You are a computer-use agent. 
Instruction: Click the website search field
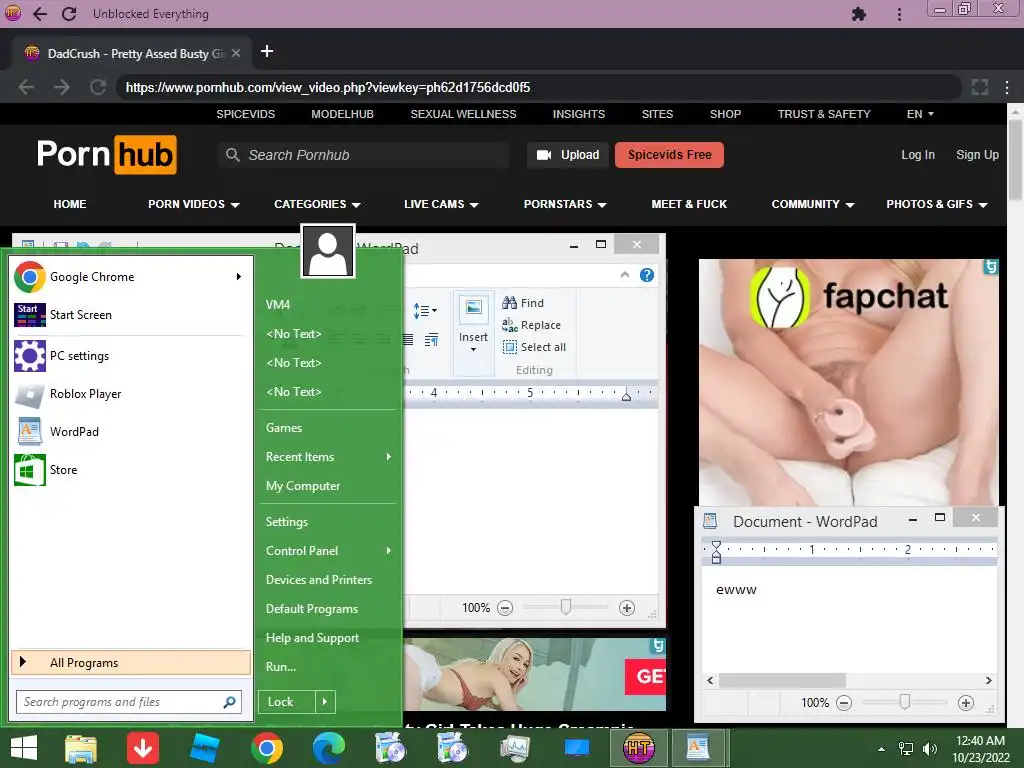pos(363,155)
